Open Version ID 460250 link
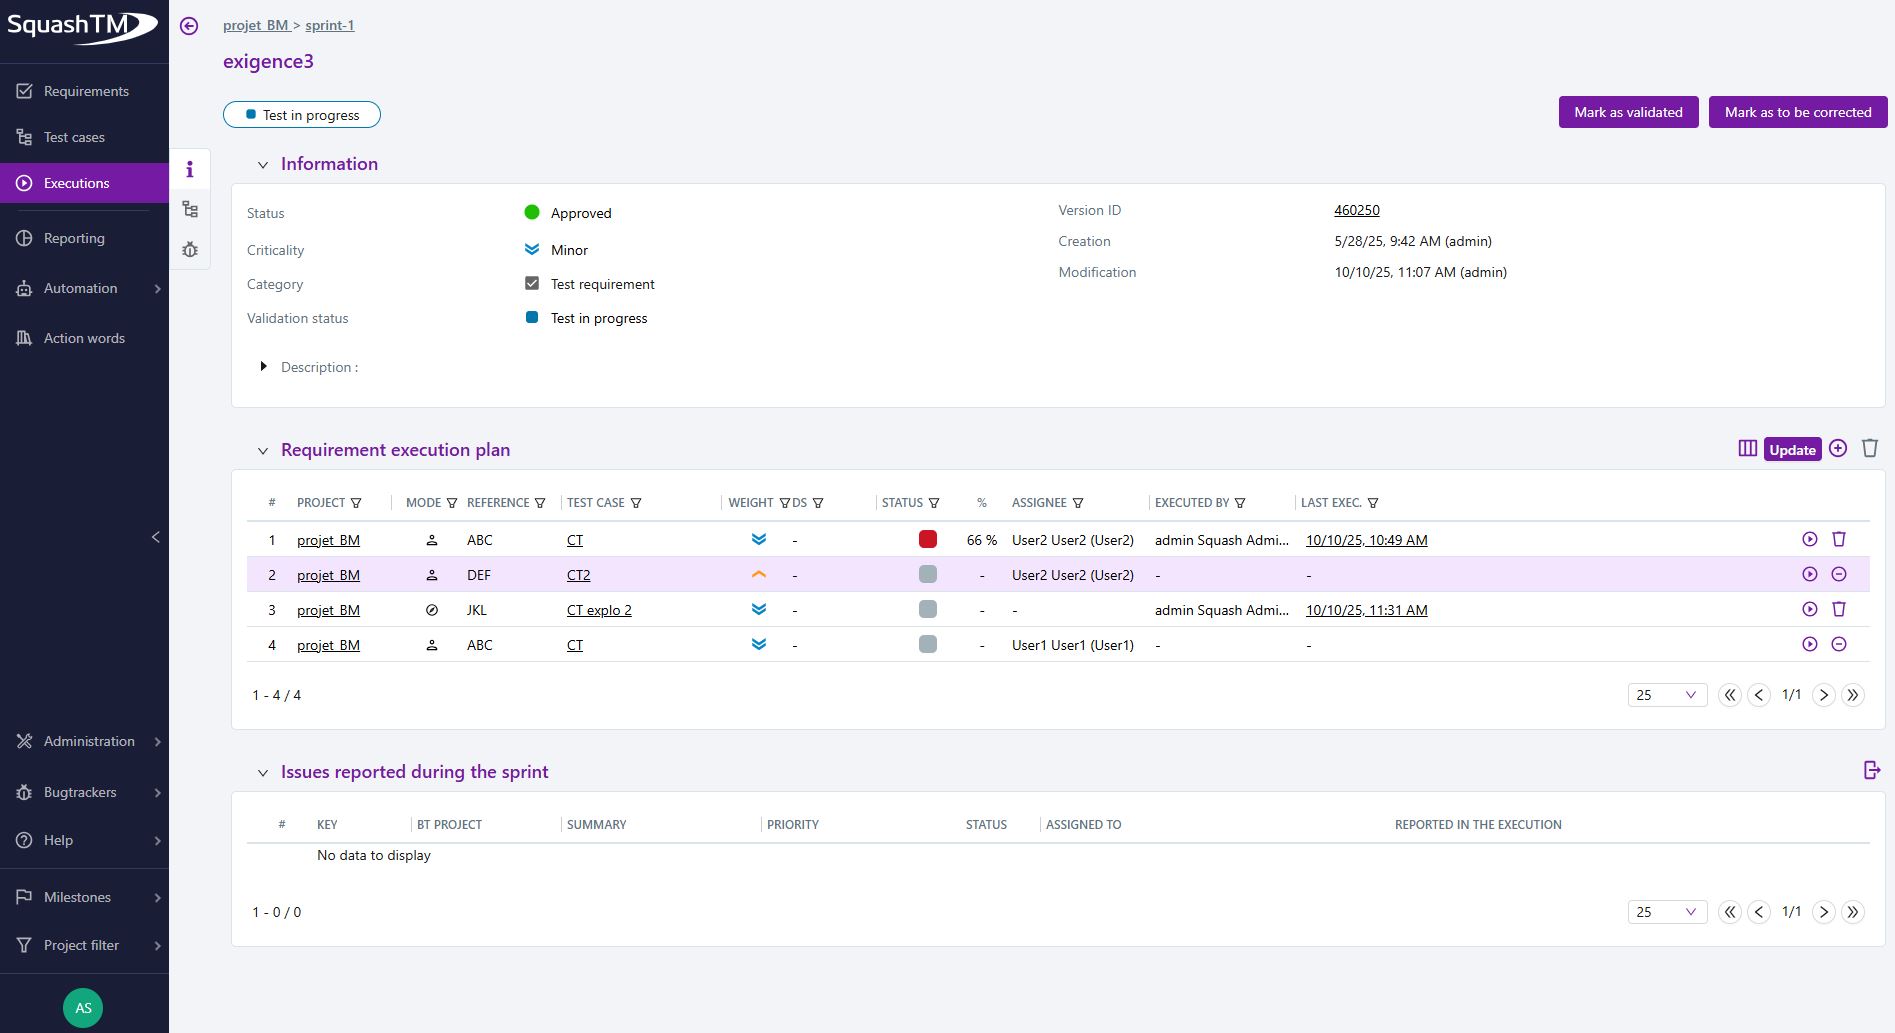The height and width of the screenshot is (1033, 1895). click(1356, 210)
